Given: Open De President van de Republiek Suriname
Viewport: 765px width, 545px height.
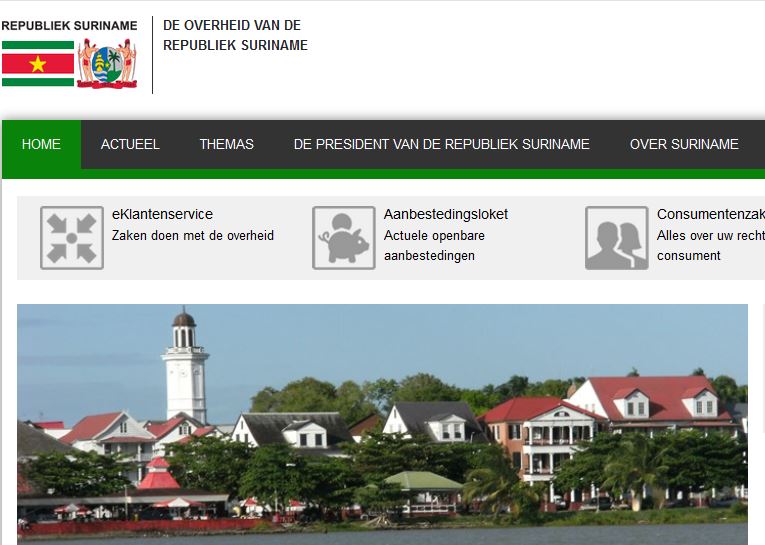Looking at the screenshot, I should (441, 144).
